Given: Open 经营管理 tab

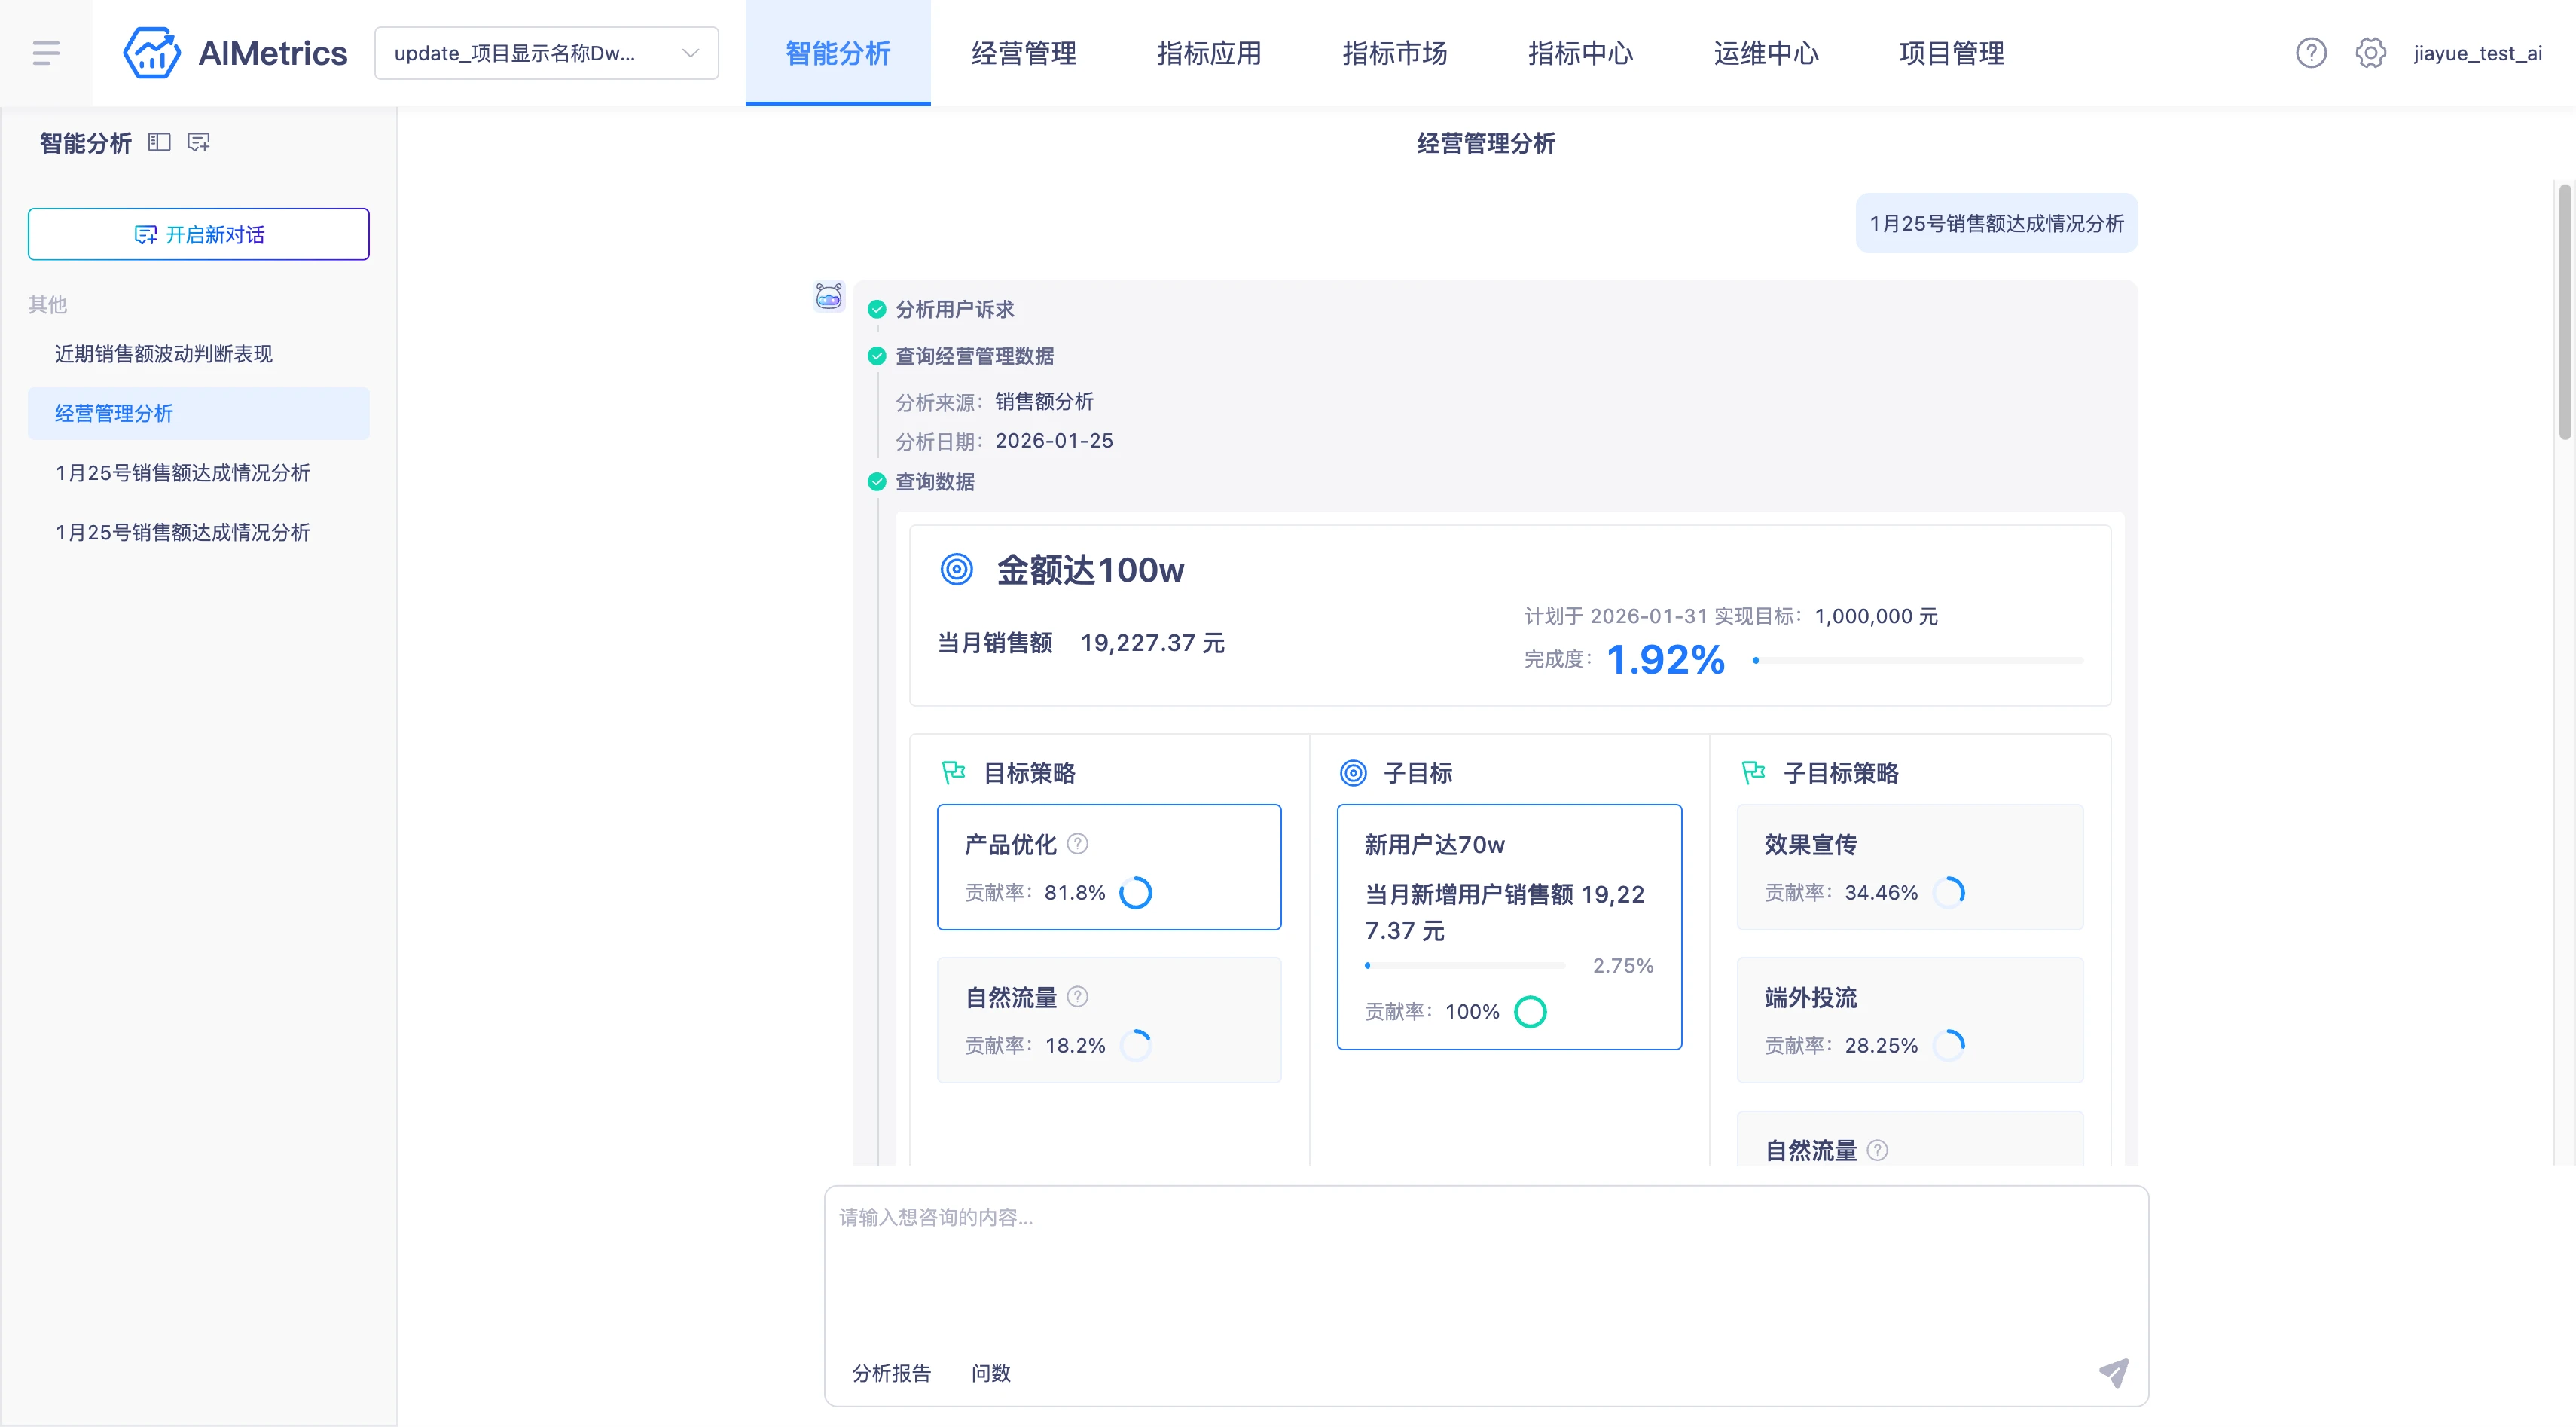Looking at the screenshot, I should (1024, 53).
